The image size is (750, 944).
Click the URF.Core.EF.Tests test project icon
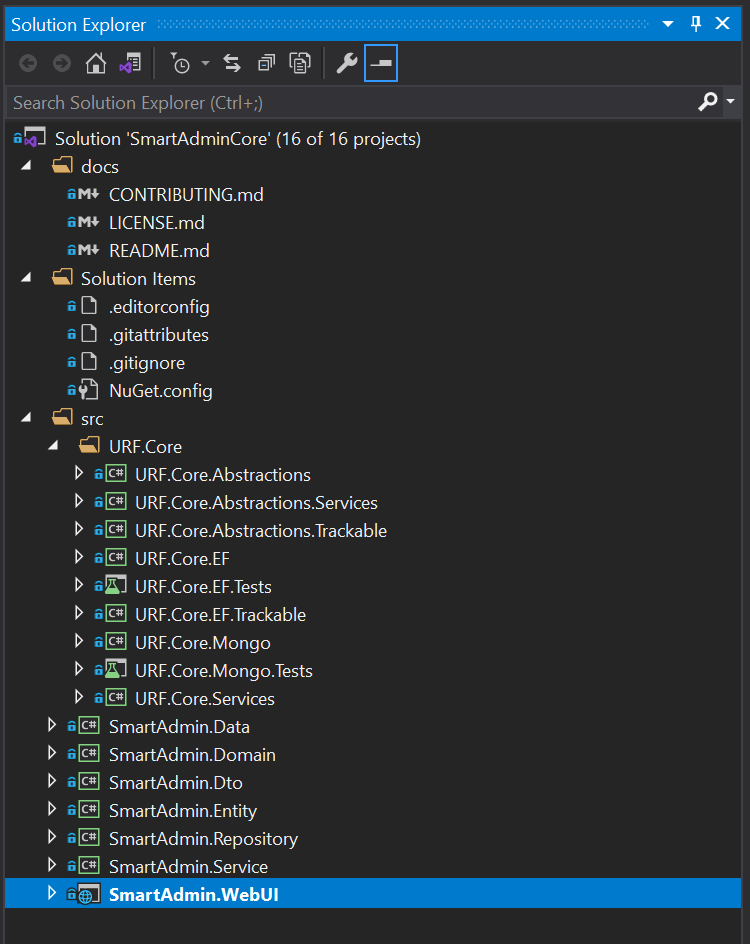(x=115, y=586)
